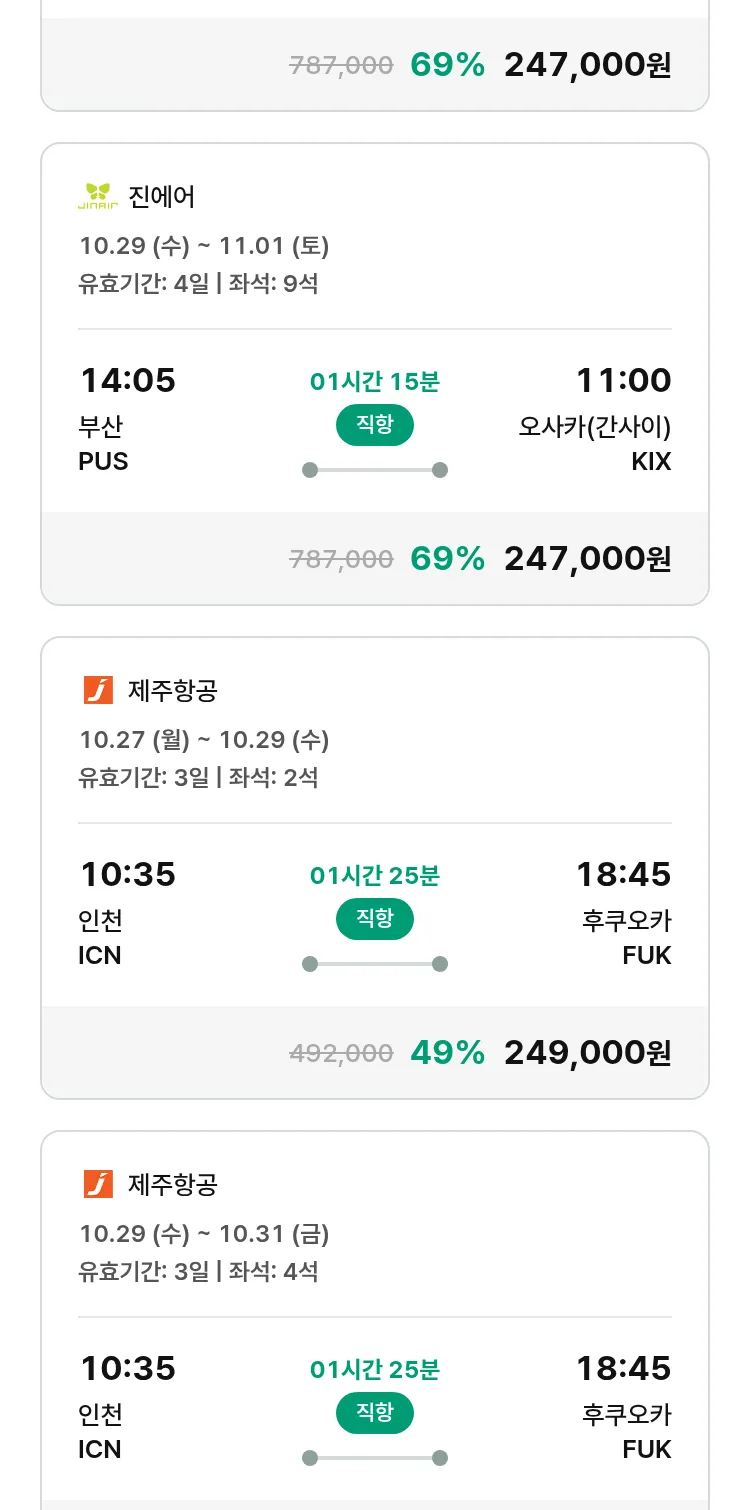Click the 49% discount label
Viewport: 750px width, 1510px height.
click(447, 1052)
